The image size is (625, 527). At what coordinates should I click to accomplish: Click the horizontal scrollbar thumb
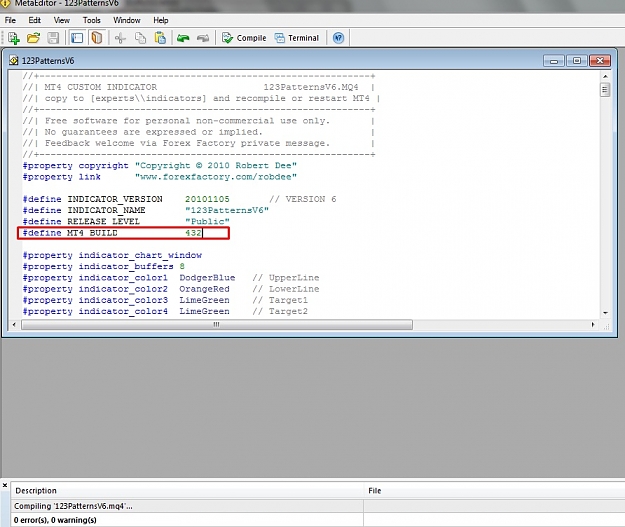click(x=217, y=325)
